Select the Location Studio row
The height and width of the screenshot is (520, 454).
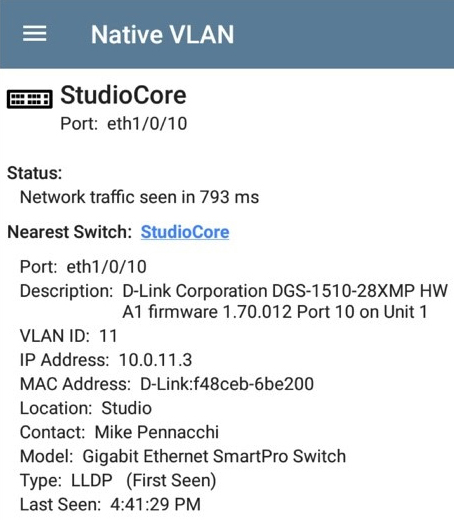click(x=86, y=408)
